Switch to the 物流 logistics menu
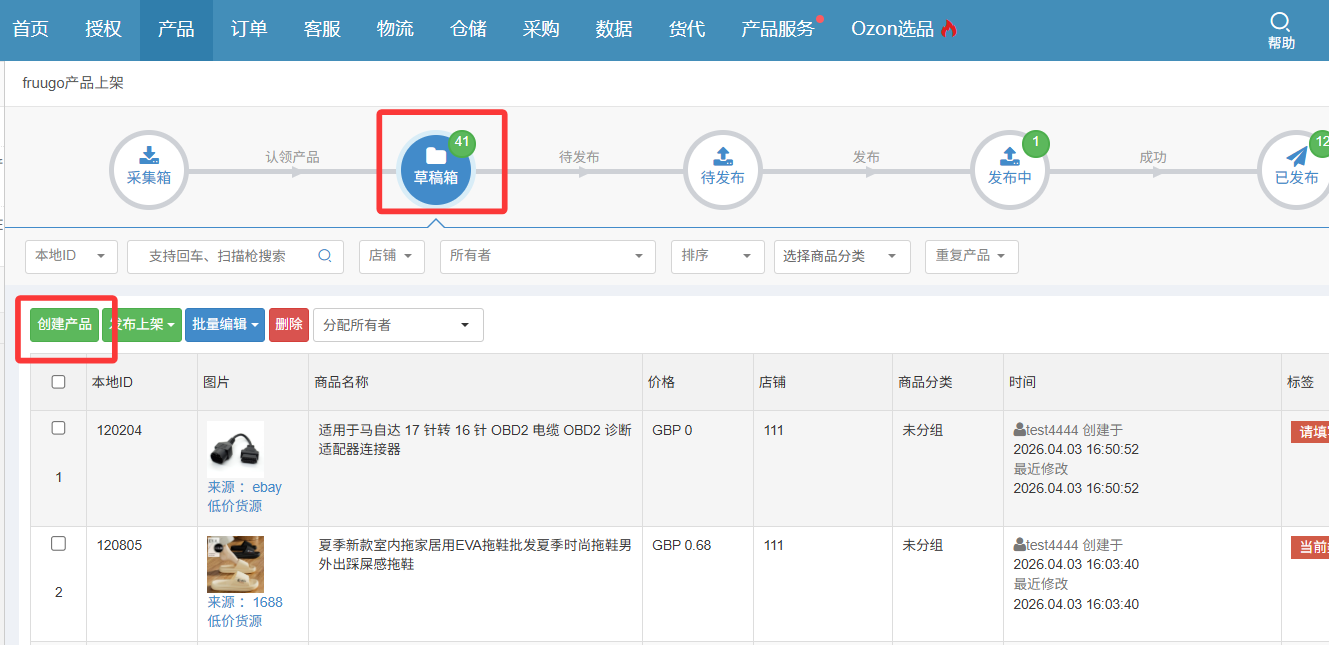This screenshot has width=1329, height=645. point(395,29)
